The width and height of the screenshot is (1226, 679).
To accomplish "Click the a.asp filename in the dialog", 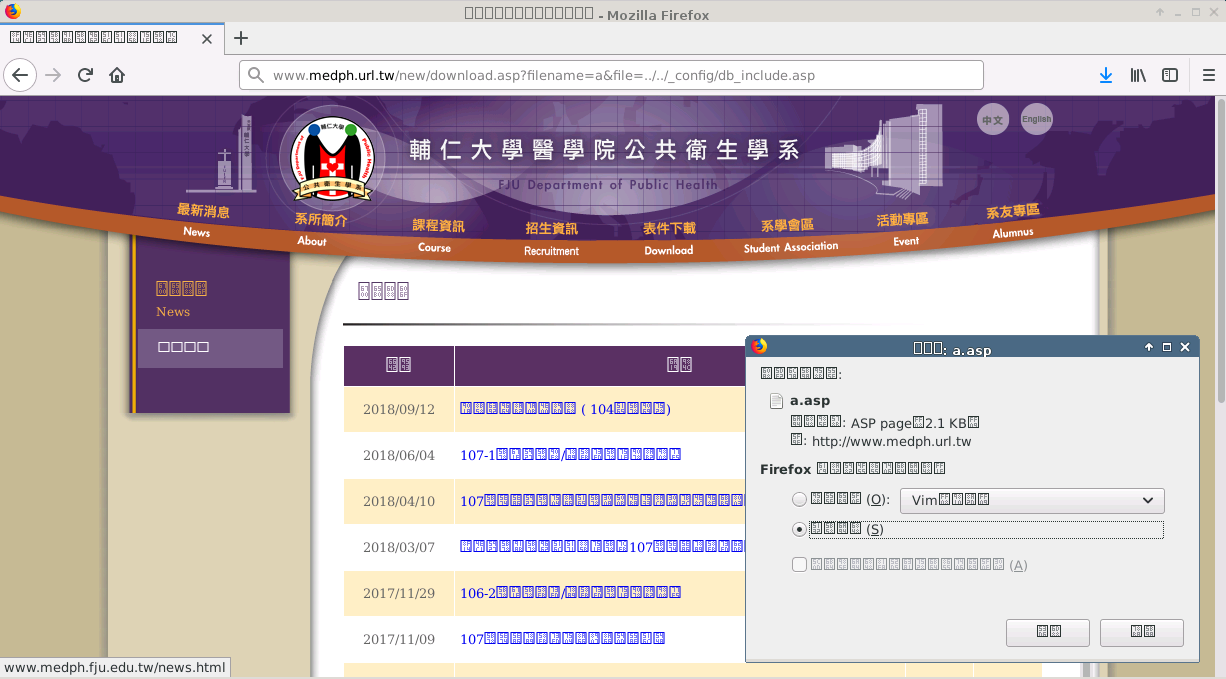I will tap(810, 401).
